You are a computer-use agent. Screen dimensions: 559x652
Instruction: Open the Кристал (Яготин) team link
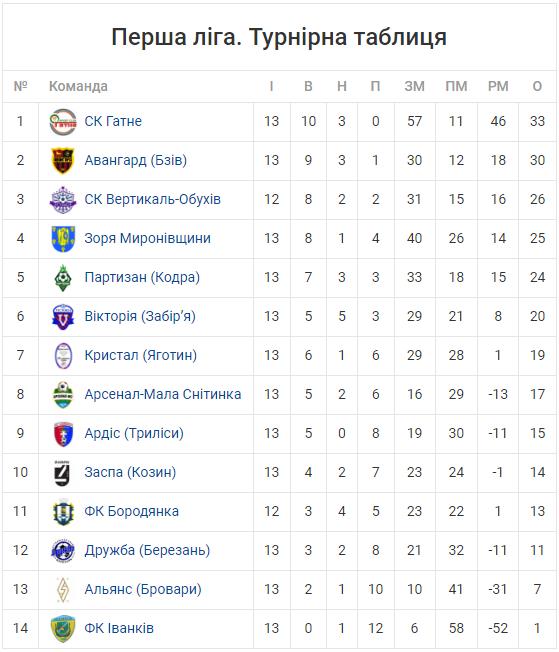[141, 356]
